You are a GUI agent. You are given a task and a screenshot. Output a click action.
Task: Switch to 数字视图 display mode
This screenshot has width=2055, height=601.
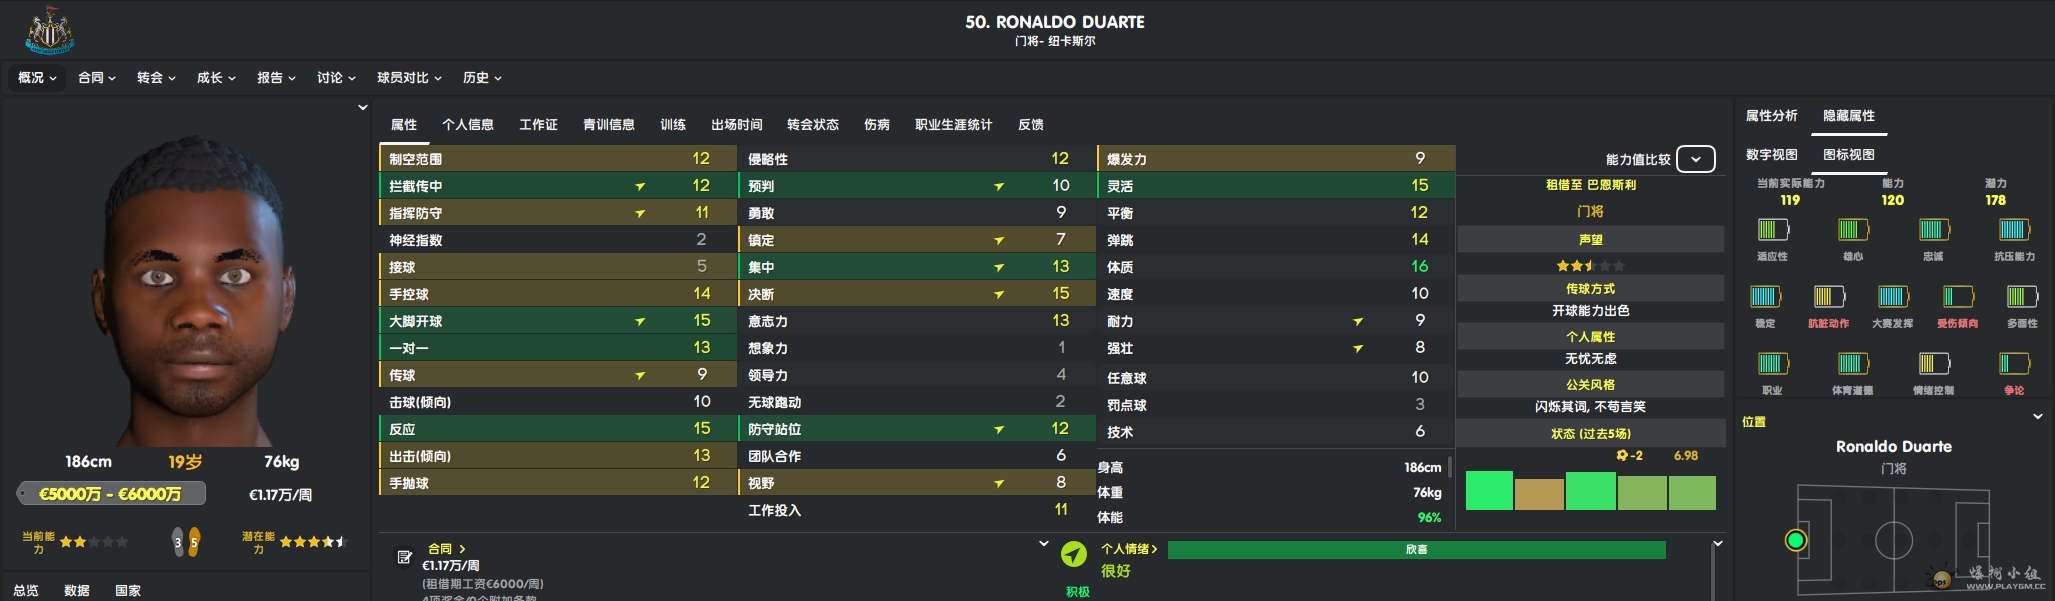tap(1771, 155)
